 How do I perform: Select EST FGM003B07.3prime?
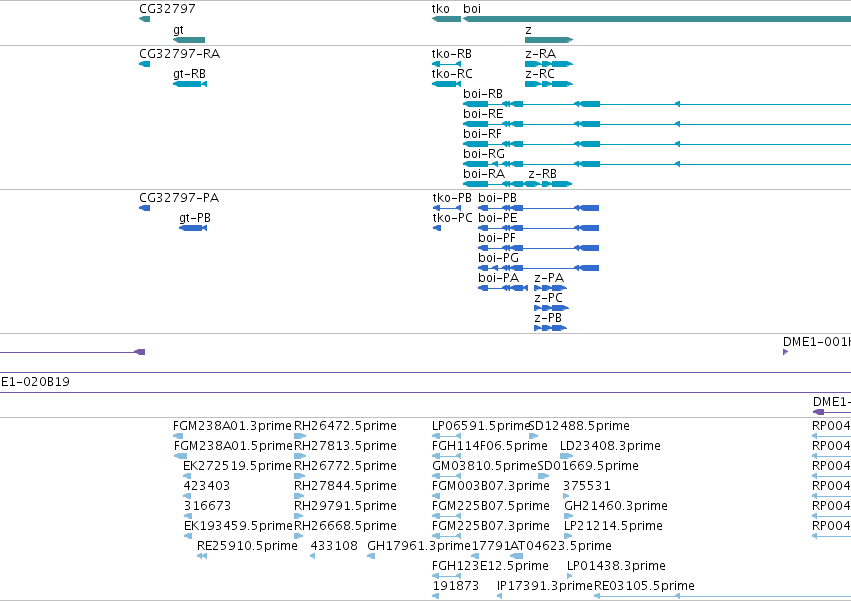[491, 486]
